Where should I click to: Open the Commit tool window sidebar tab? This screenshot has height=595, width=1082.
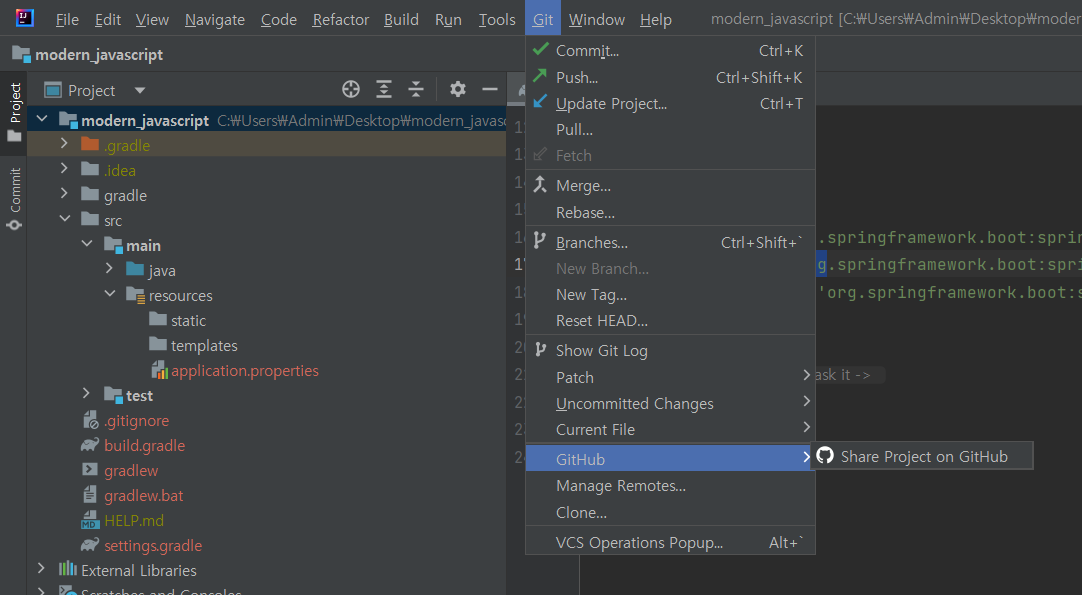point(15,198)
